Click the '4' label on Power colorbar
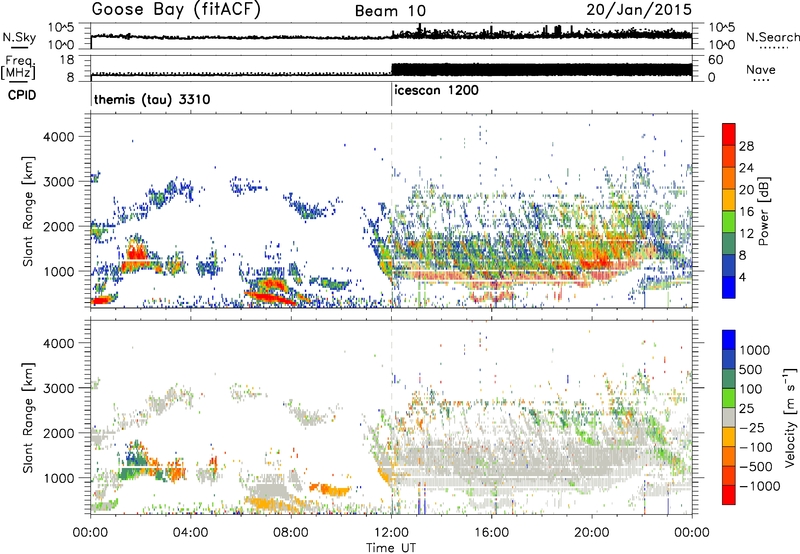Viewport: 800px width, 554px height. [x=742, y=277]
